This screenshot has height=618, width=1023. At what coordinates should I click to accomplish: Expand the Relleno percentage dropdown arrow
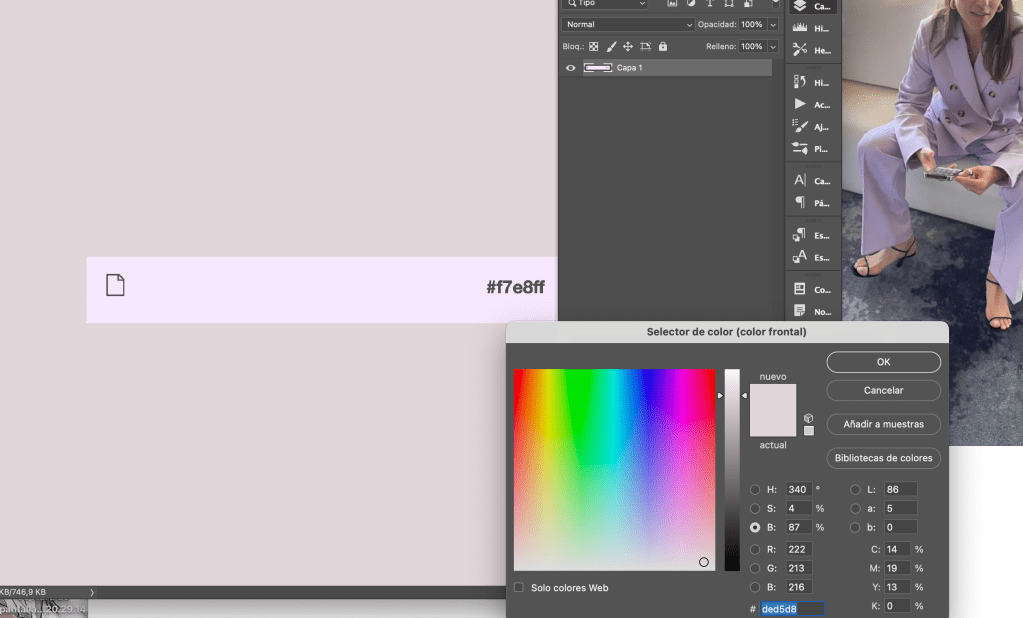coord(773,46)
